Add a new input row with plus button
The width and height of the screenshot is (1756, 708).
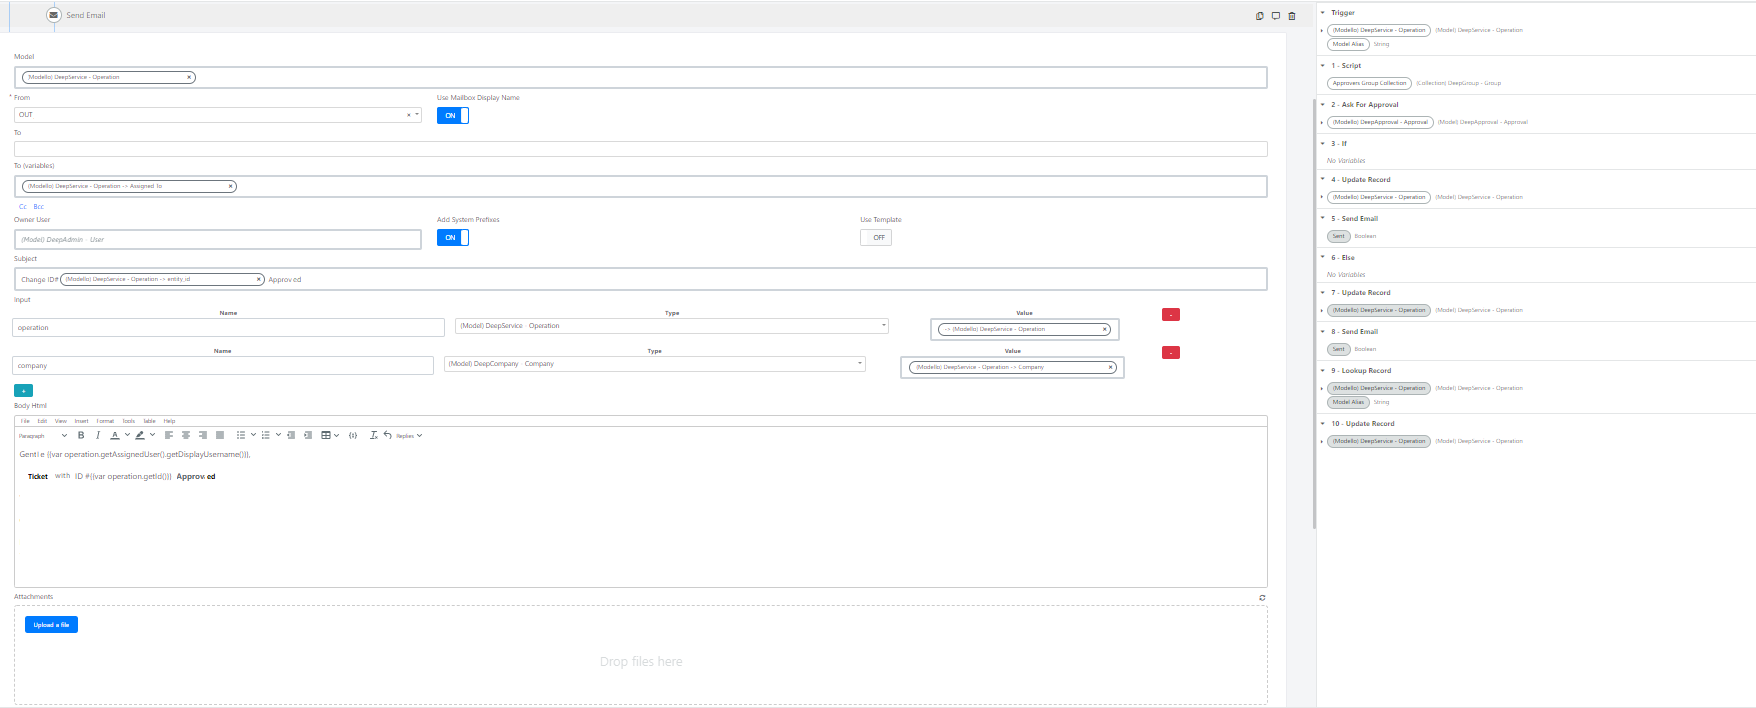pos(23,390)
